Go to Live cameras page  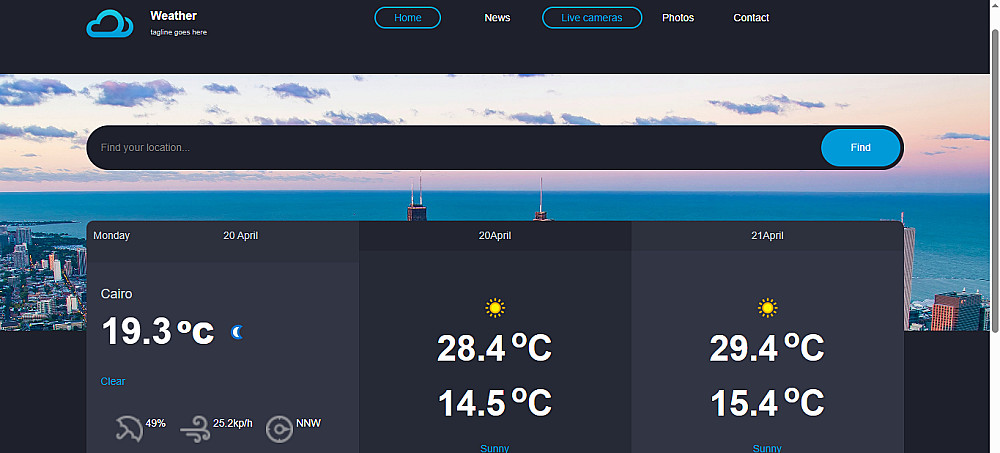click(592, 18)
